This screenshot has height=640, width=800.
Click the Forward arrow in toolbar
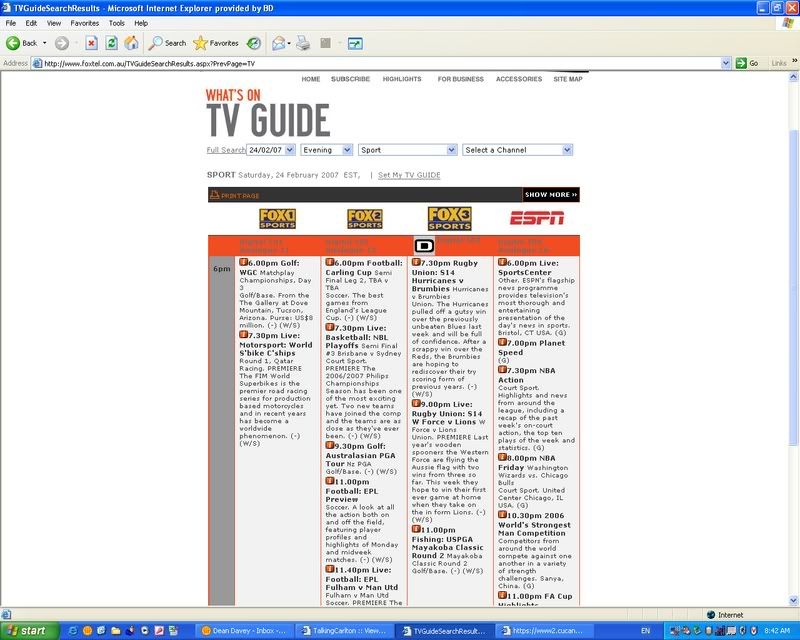(62, 43)
